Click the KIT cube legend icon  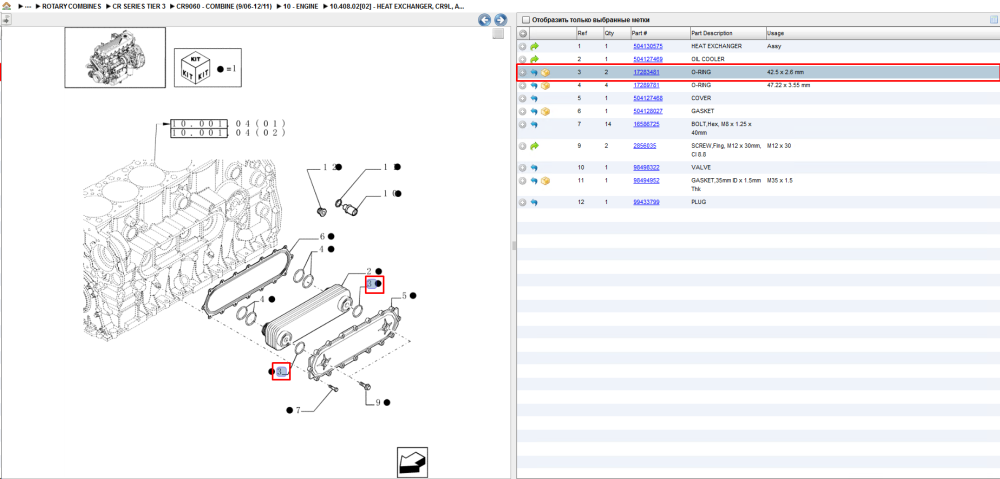(196, 67)
